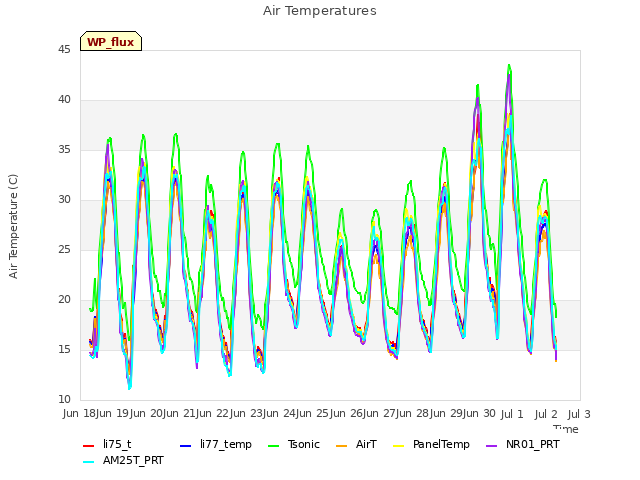Click the li77_temp blue legend swatch
This screenshot has height=480, width=640.
pos(185,446)
